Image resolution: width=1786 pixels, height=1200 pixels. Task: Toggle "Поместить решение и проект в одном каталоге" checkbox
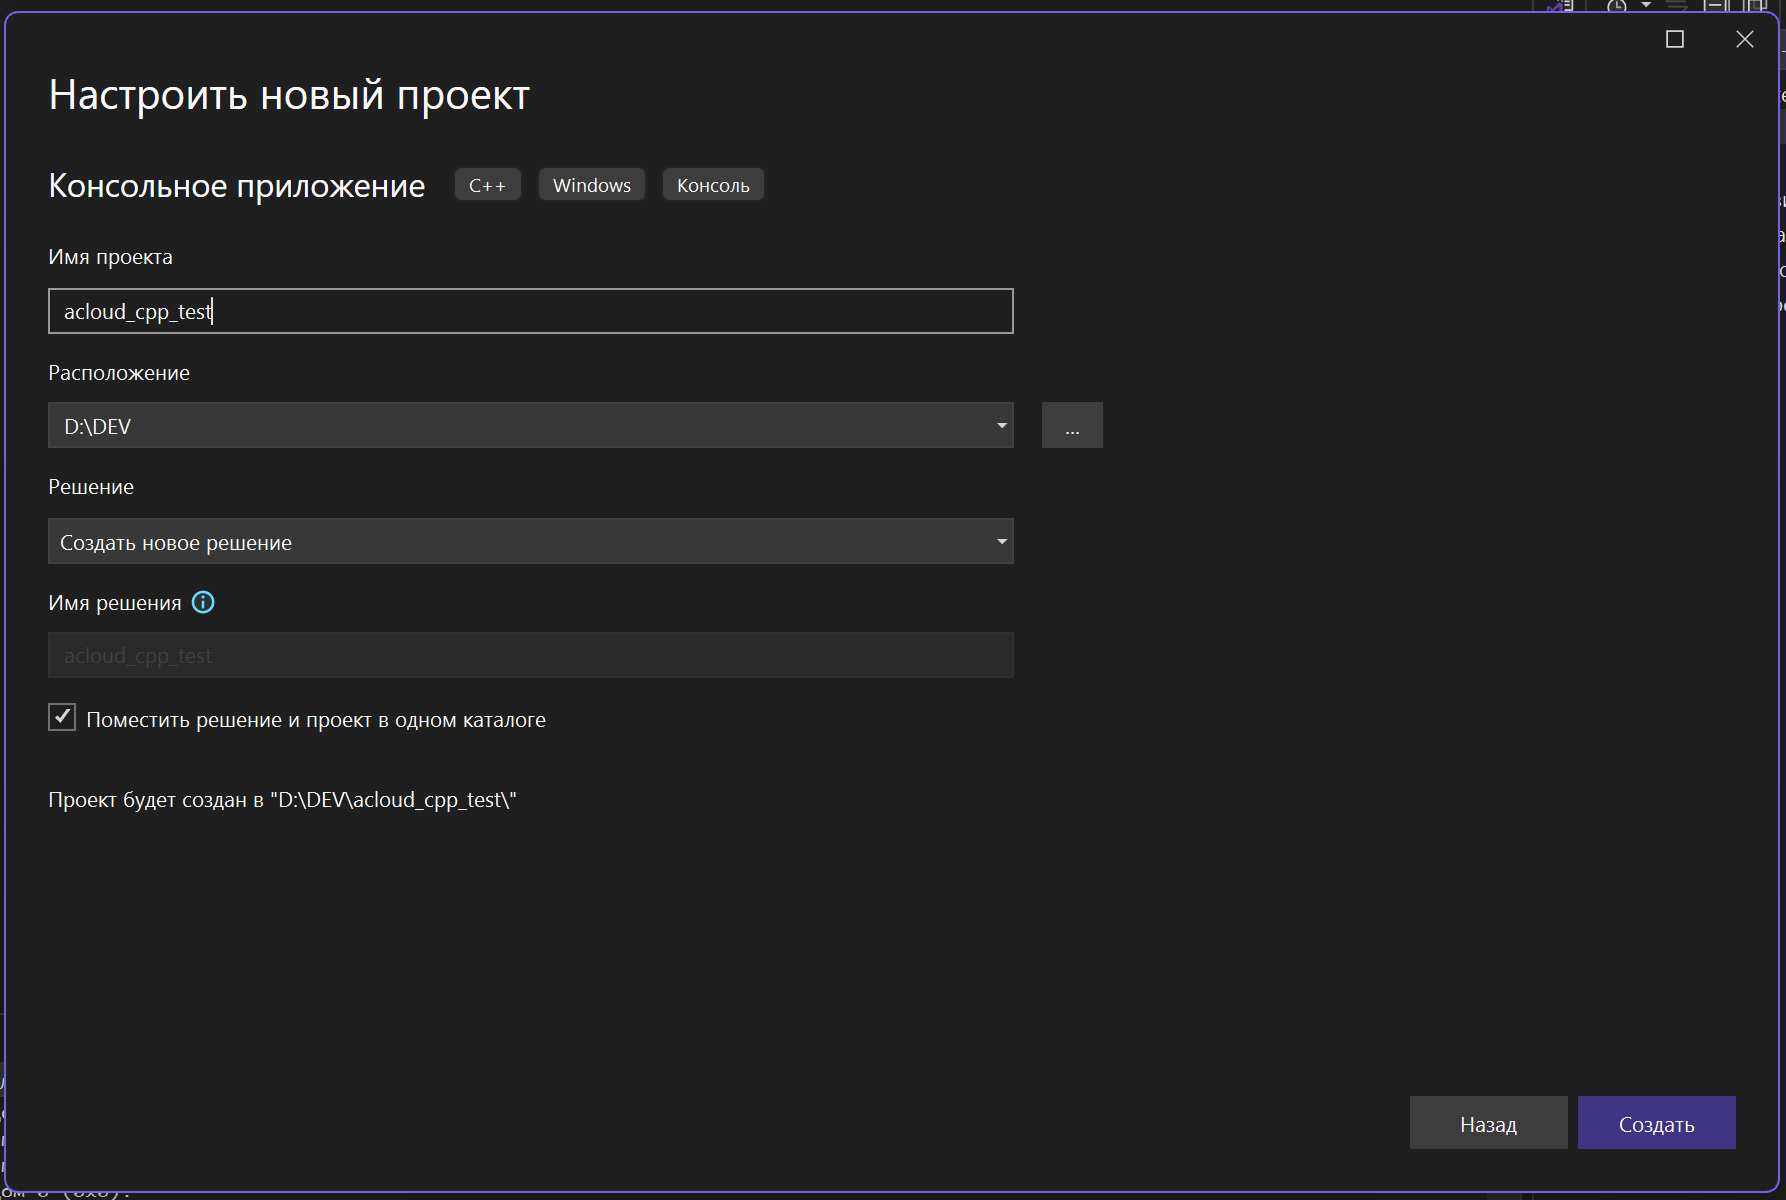coord(62,717)
